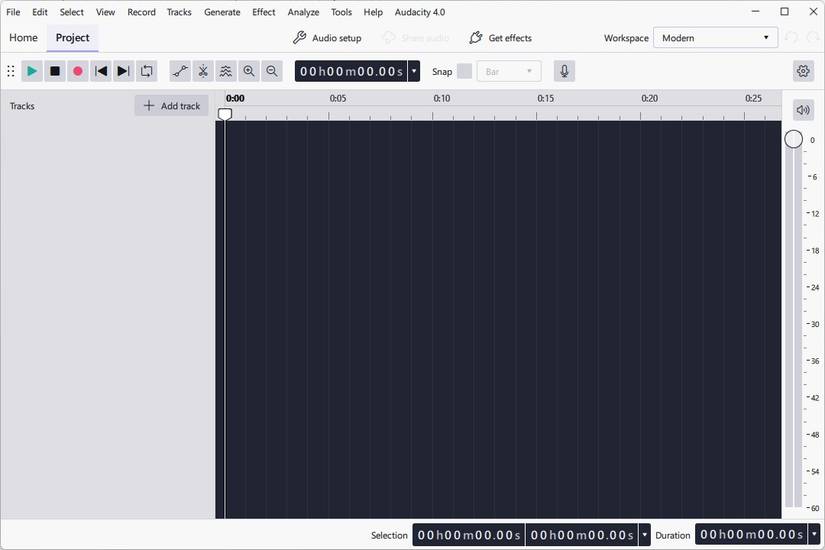Click the Add track button

point(172,106)
